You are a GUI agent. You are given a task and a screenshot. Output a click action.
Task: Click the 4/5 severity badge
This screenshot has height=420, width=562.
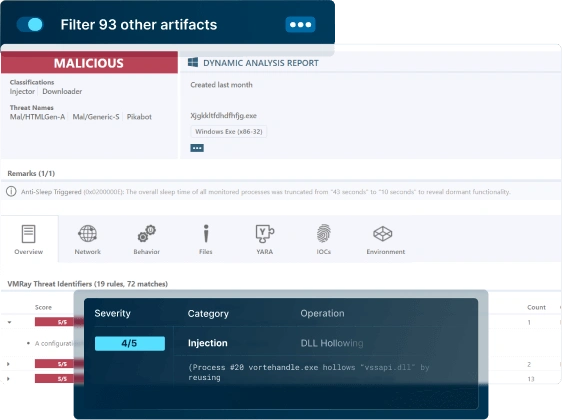point(130,343)
